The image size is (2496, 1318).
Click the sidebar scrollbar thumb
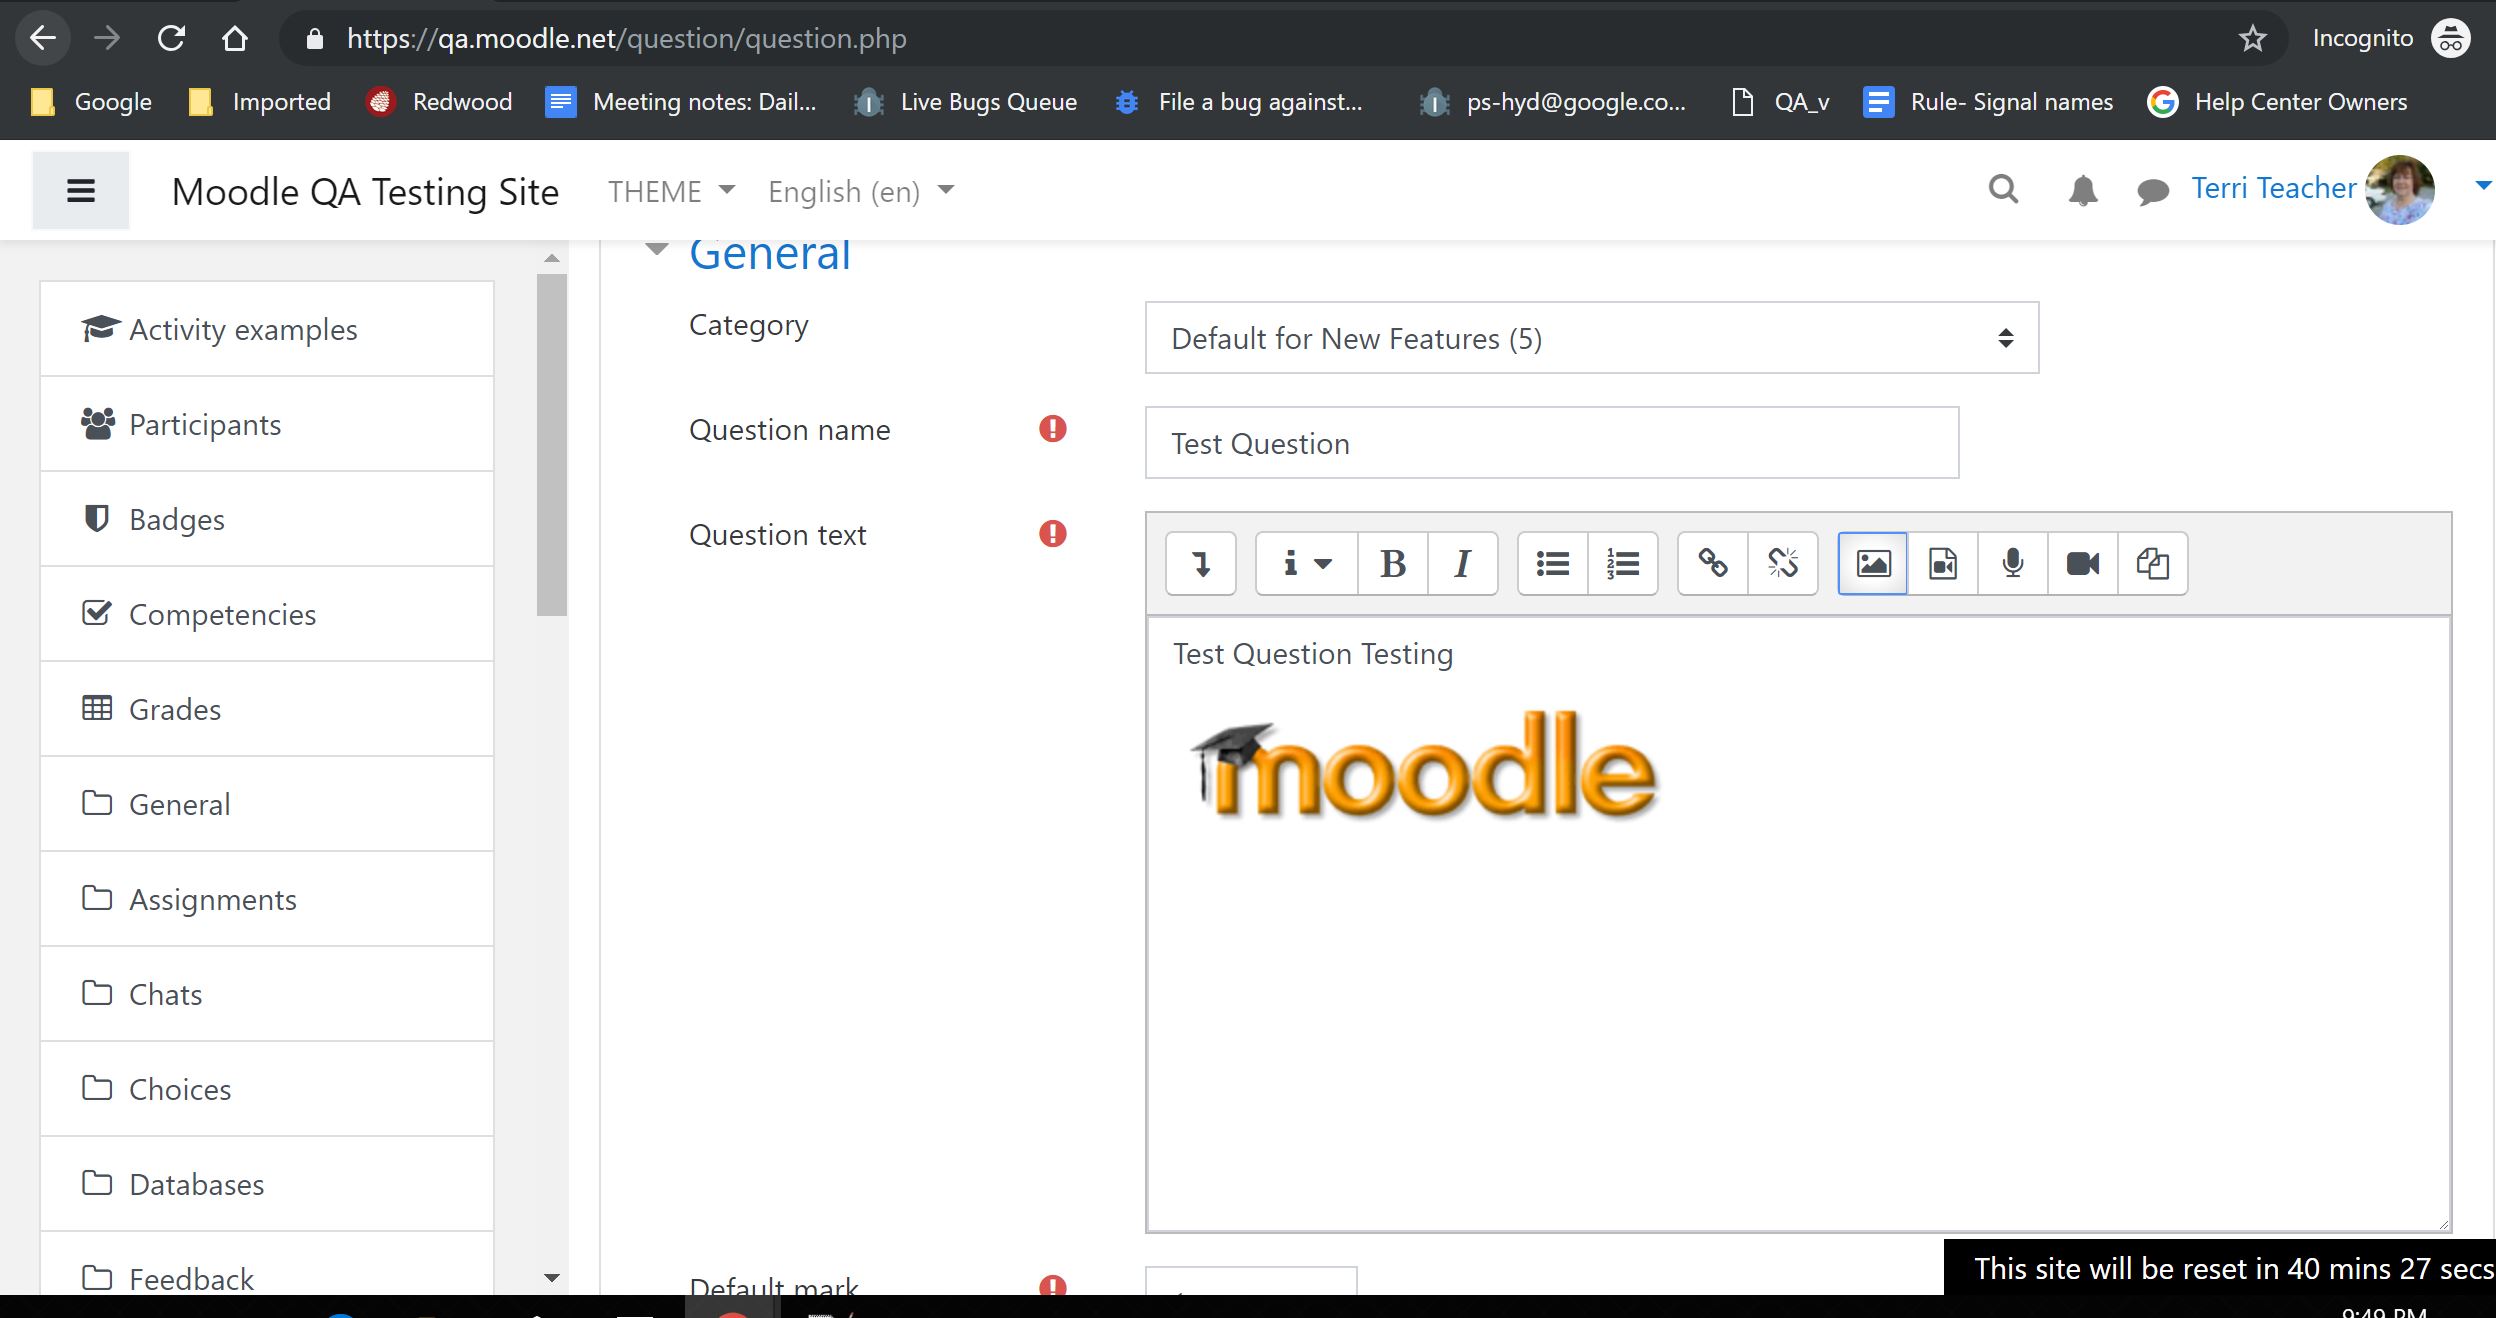point(551,445)
